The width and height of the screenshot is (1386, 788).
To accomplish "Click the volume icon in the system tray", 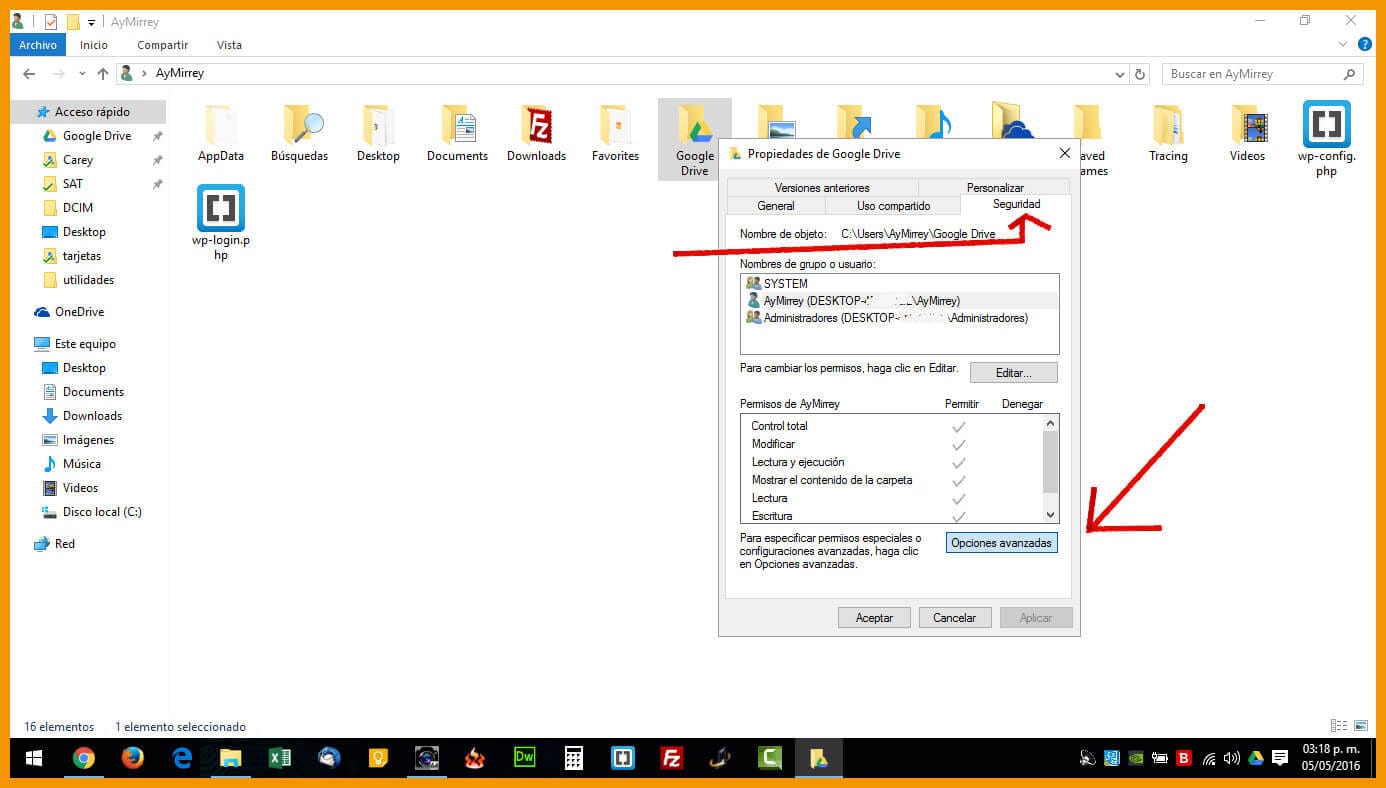I will click(x=1232, y=758).
